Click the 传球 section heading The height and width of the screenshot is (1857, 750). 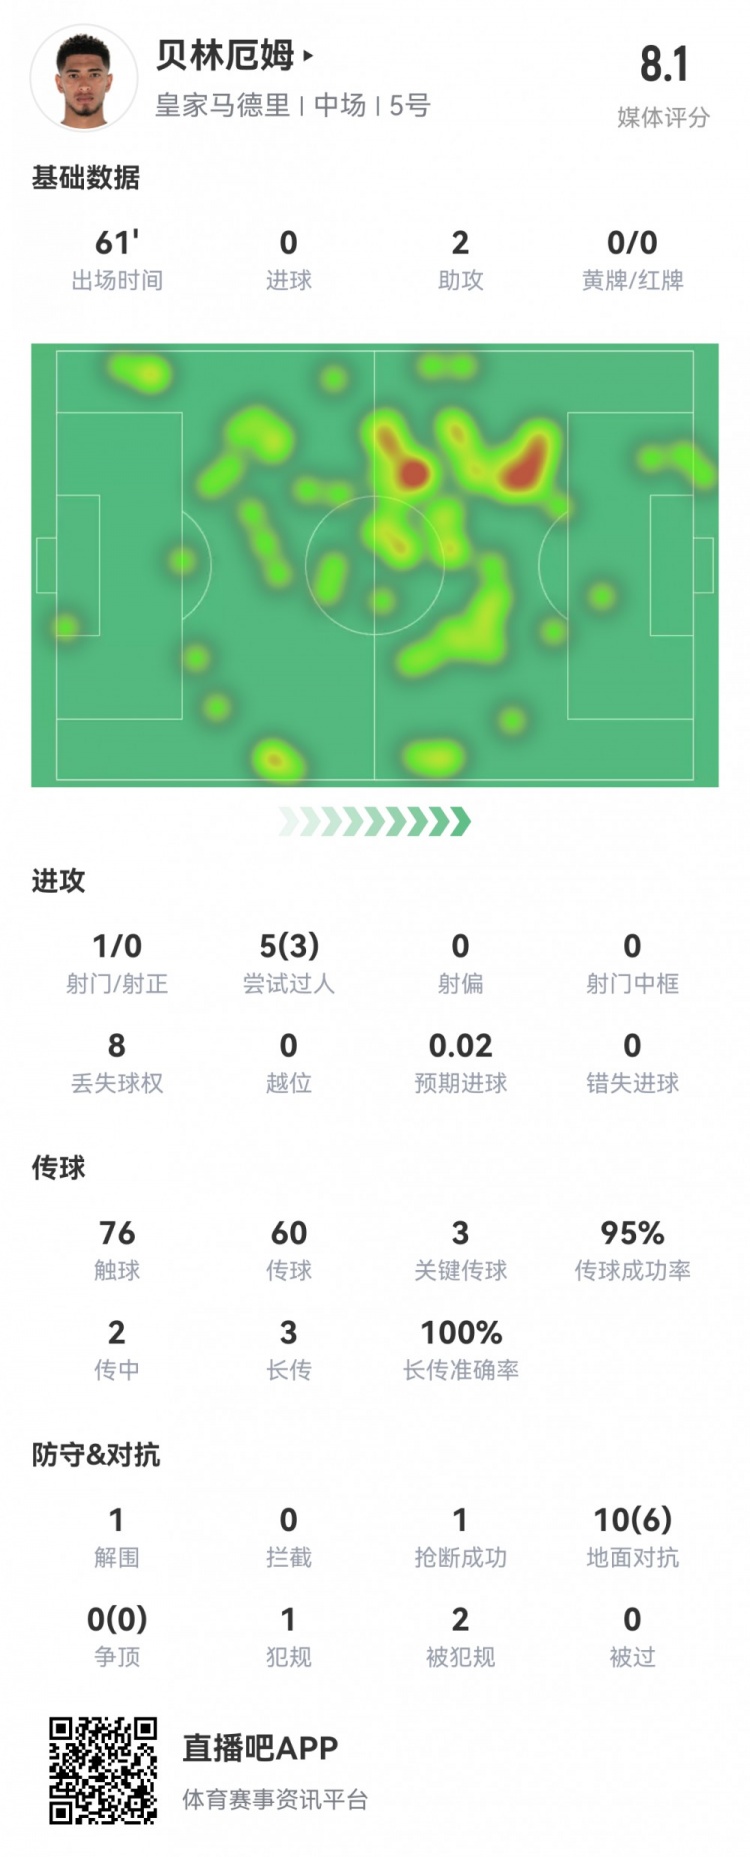[x=59, y=1167]
